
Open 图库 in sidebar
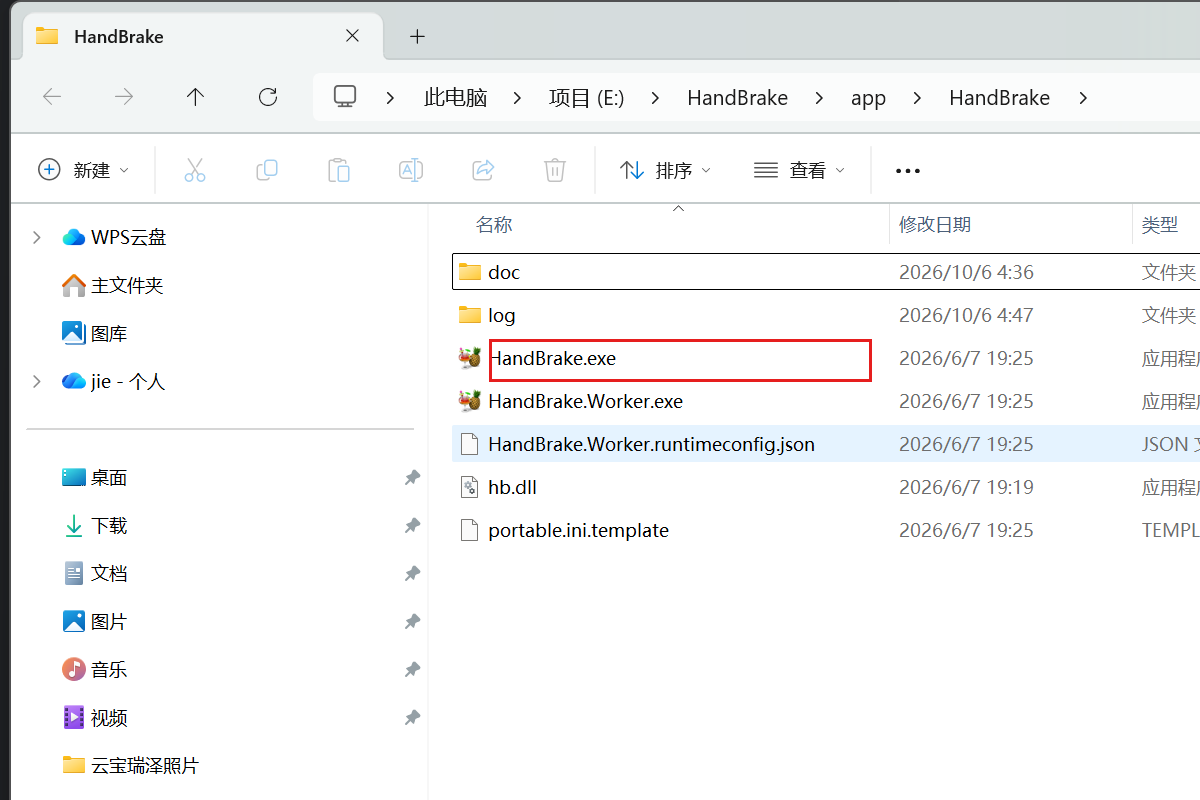pyautogui.click(x=95, y=333)
